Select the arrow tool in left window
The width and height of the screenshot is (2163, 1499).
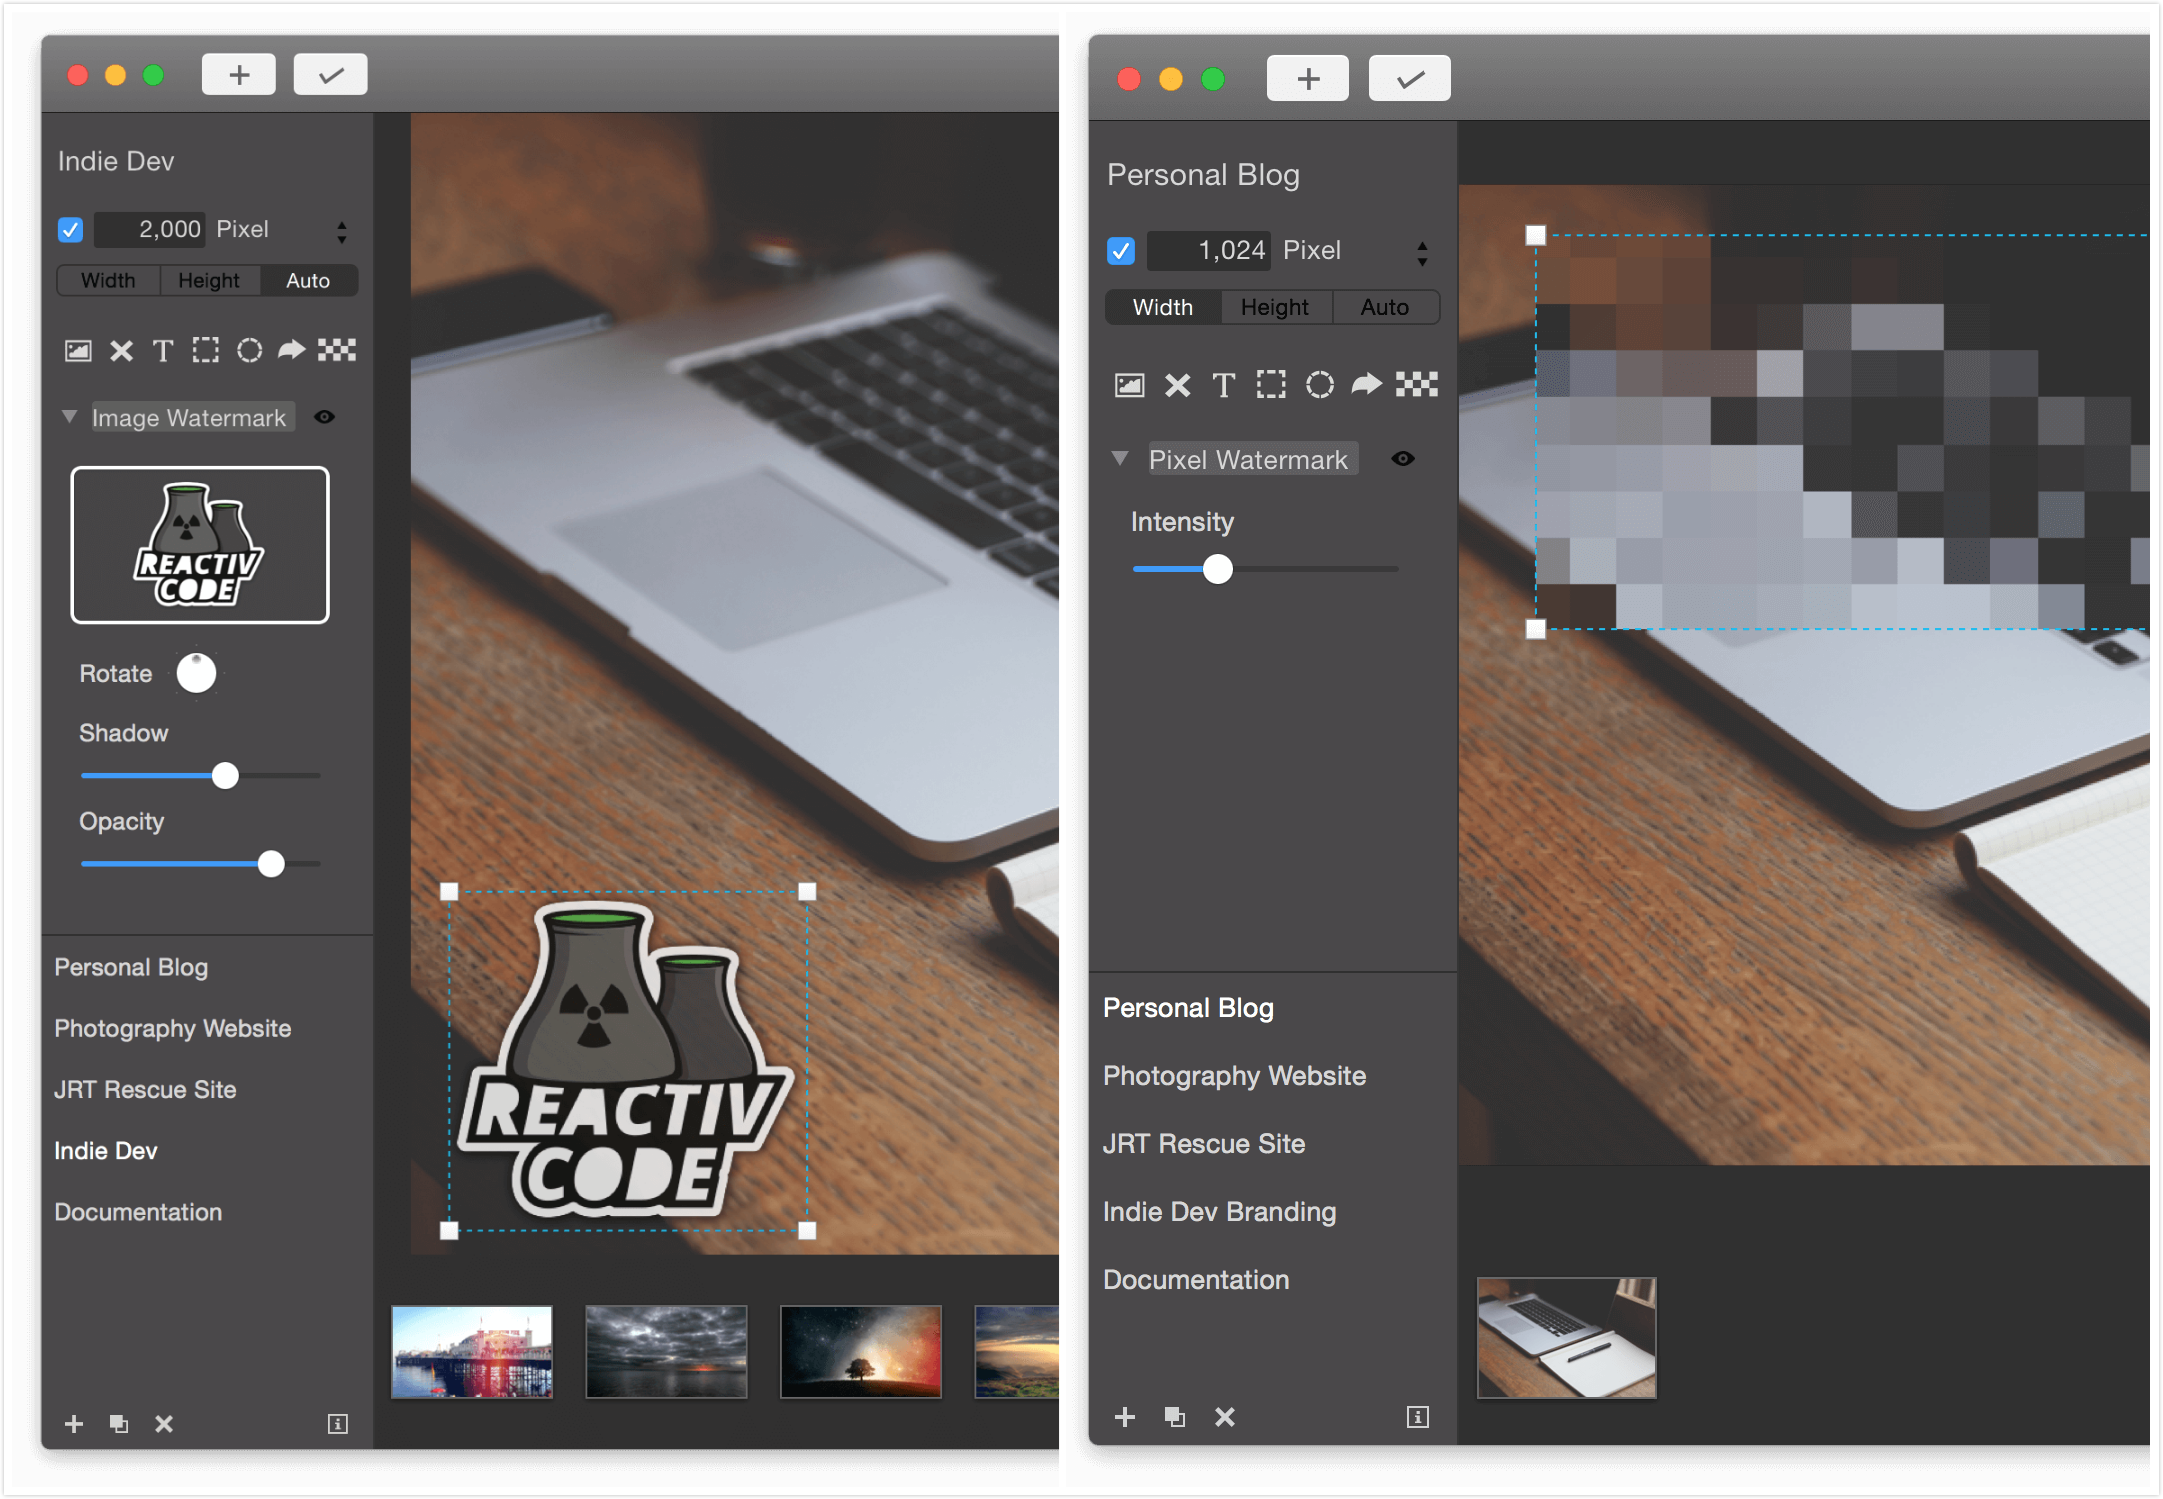click(x=291, y=350)
